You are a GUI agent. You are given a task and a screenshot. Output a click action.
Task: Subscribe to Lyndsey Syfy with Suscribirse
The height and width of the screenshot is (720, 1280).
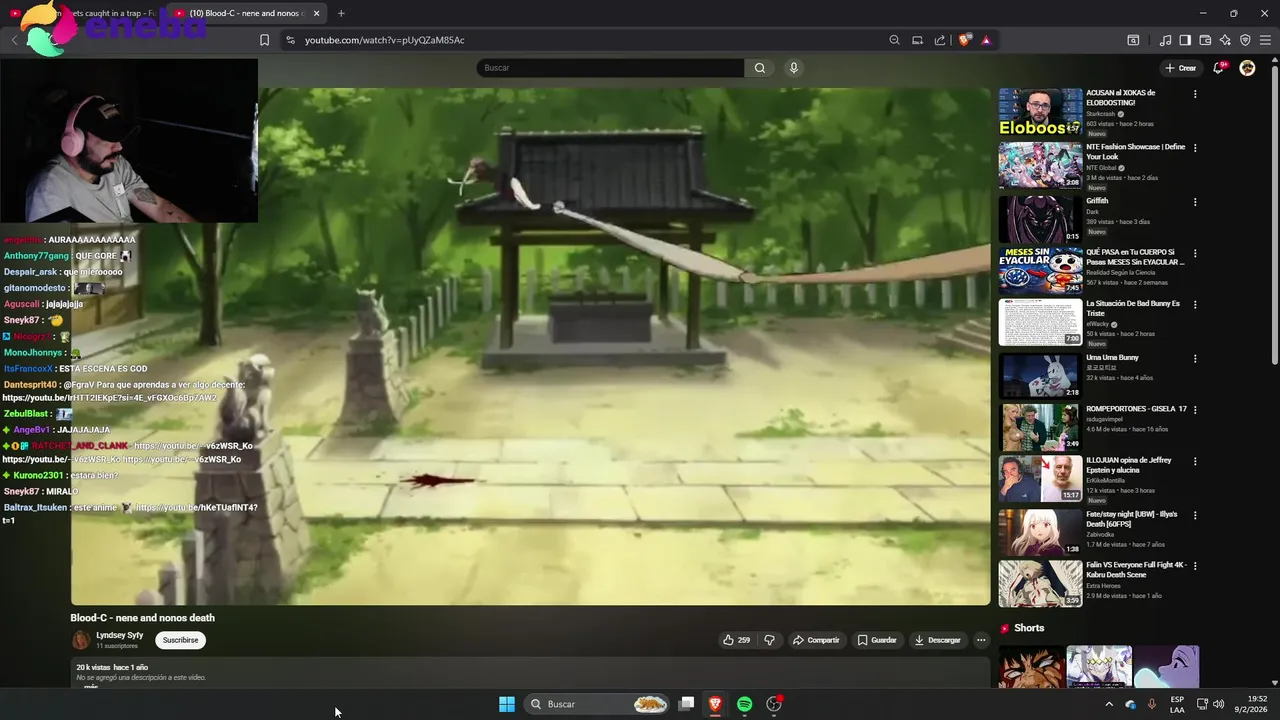point(180,640)
